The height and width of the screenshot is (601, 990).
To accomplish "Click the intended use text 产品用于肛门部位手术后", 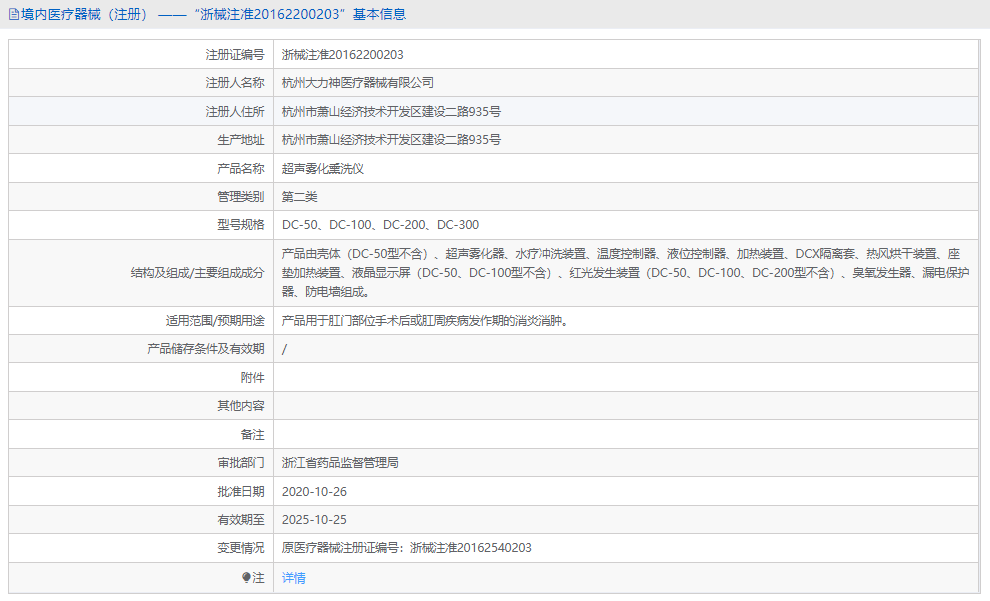I will 426,321.
